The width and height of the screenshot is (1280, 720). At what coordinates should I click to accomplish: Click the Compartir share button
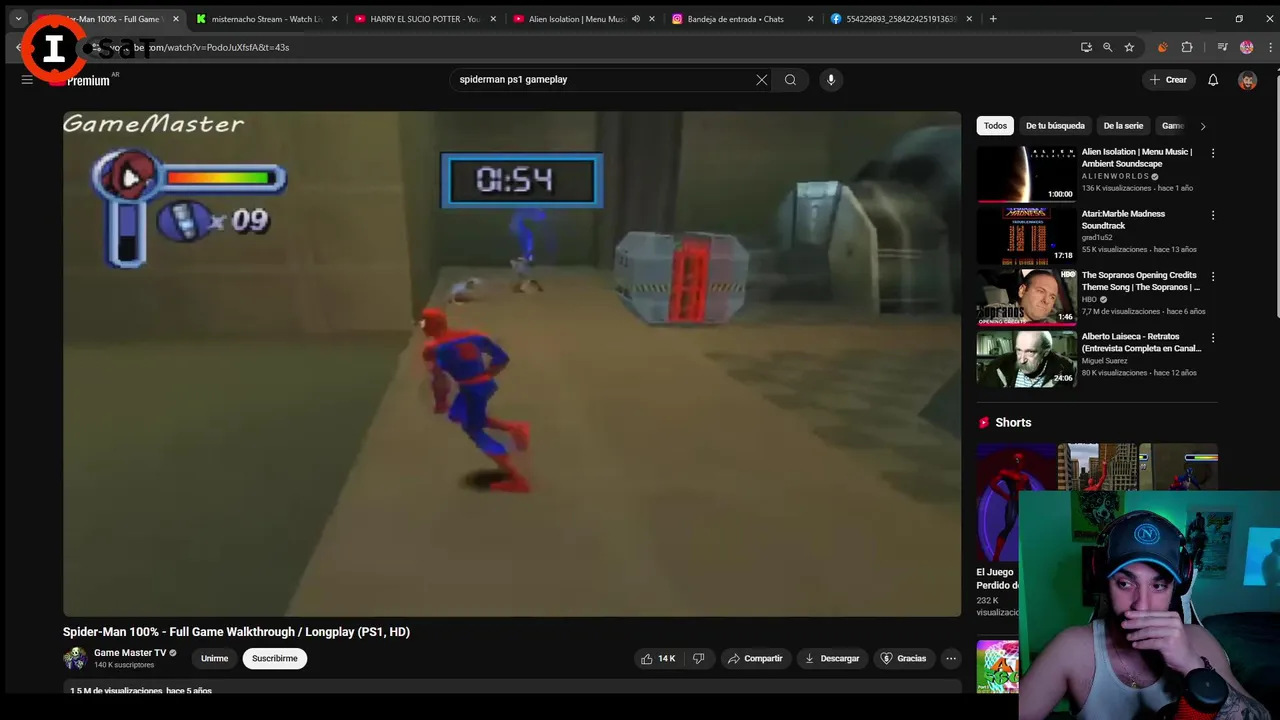[755, 658]
